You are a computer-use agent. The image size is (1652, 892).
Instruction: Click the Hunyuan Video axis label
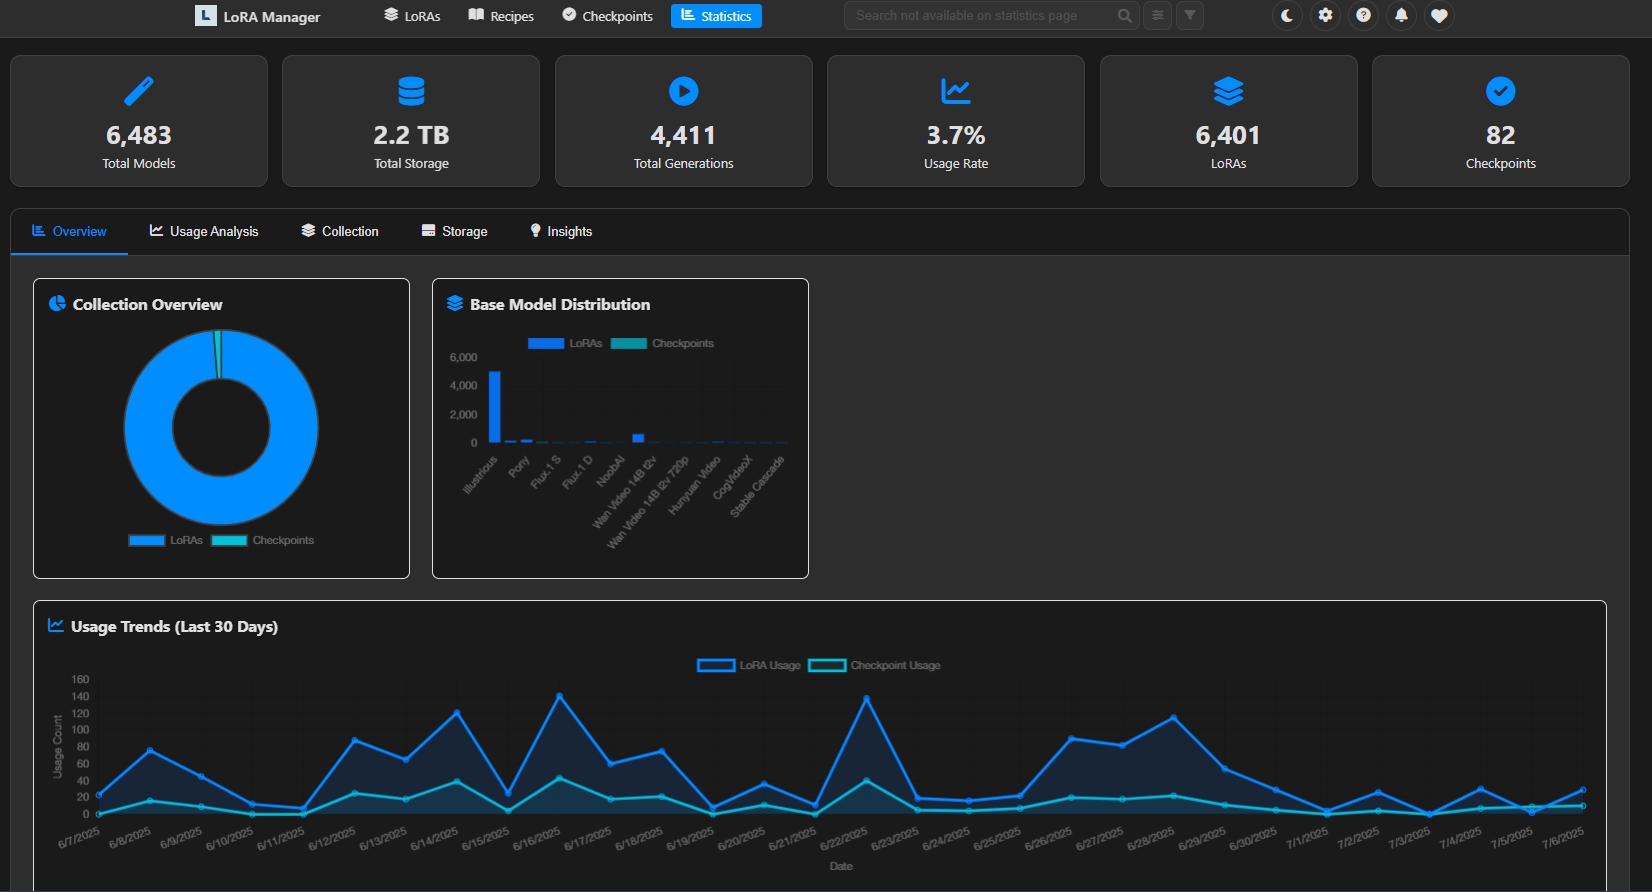click(694, 486)
